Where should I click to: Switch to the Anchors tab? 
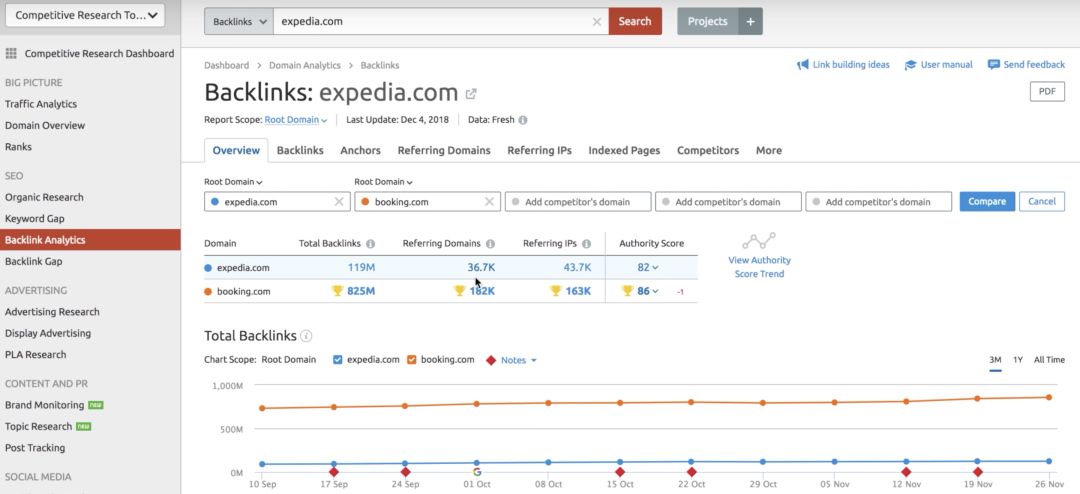[360, 150]
